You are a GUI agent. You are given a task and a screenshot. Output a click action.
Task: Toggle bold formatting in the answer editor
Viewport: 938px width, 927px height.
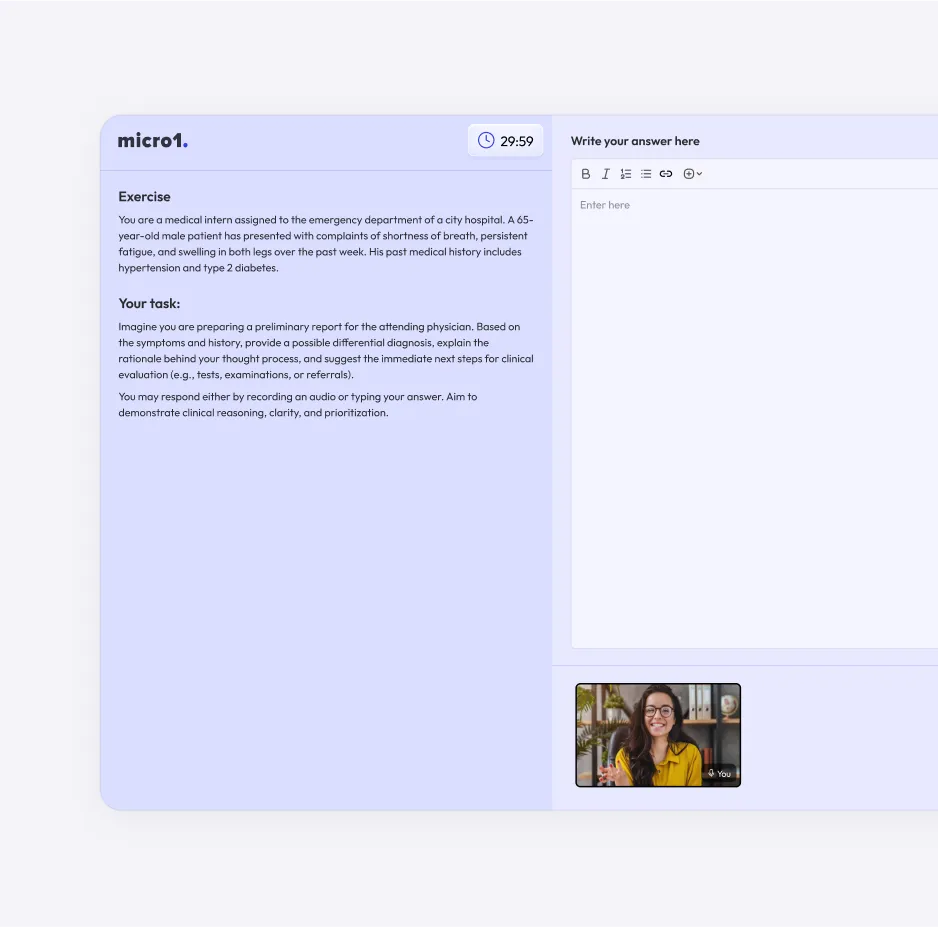(586, 174)
